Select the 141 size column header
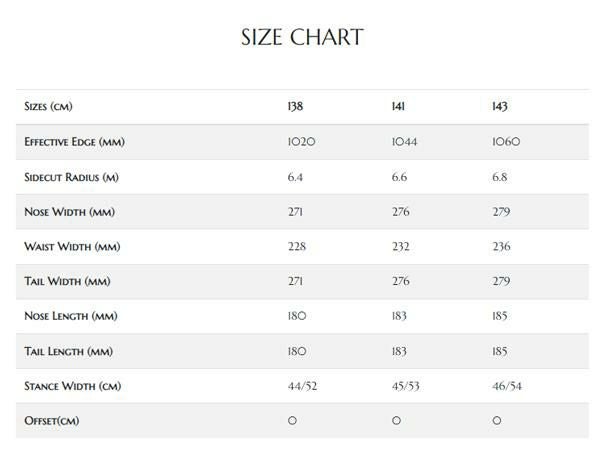 coord(398,107)
